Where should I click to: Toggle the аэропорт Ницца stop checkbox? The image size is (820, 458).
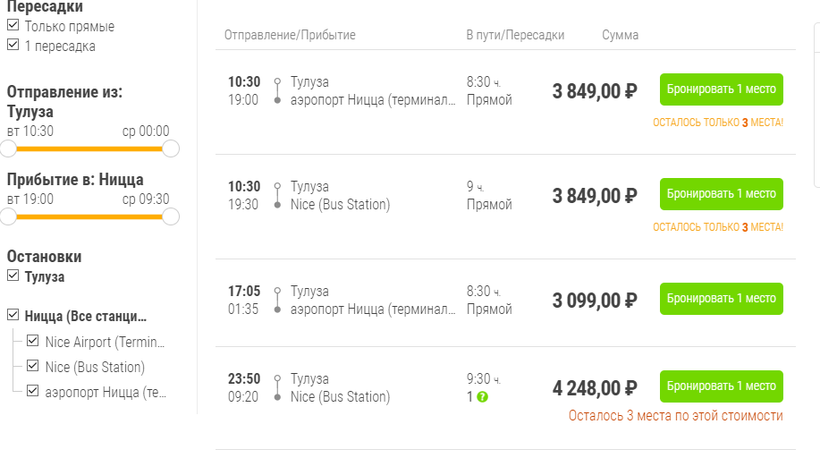(34, 391)
